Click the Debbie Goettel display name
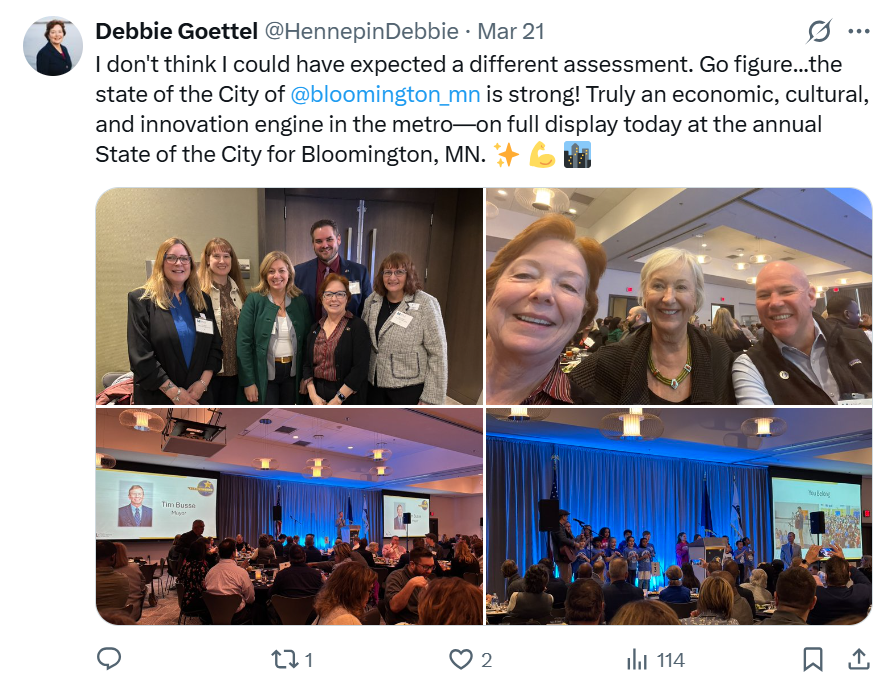The width and height of the screenshot is (889, 688). (x=176, y=31)
